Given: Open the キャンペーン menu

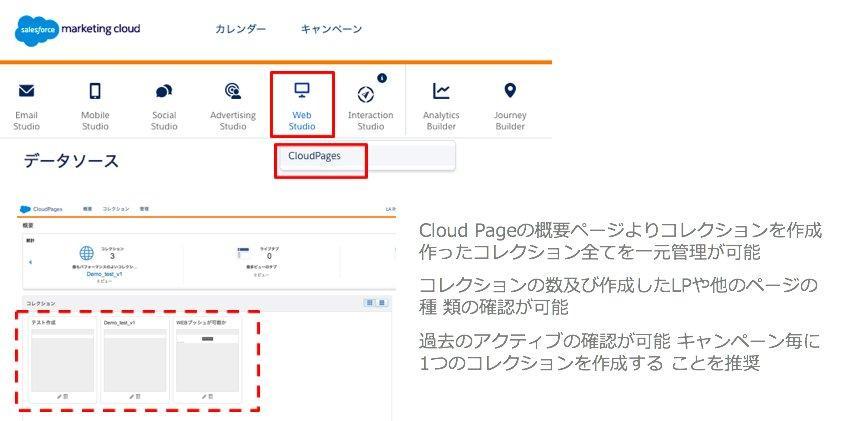Looking at the screenshot, I should click(x=331, y=29).
